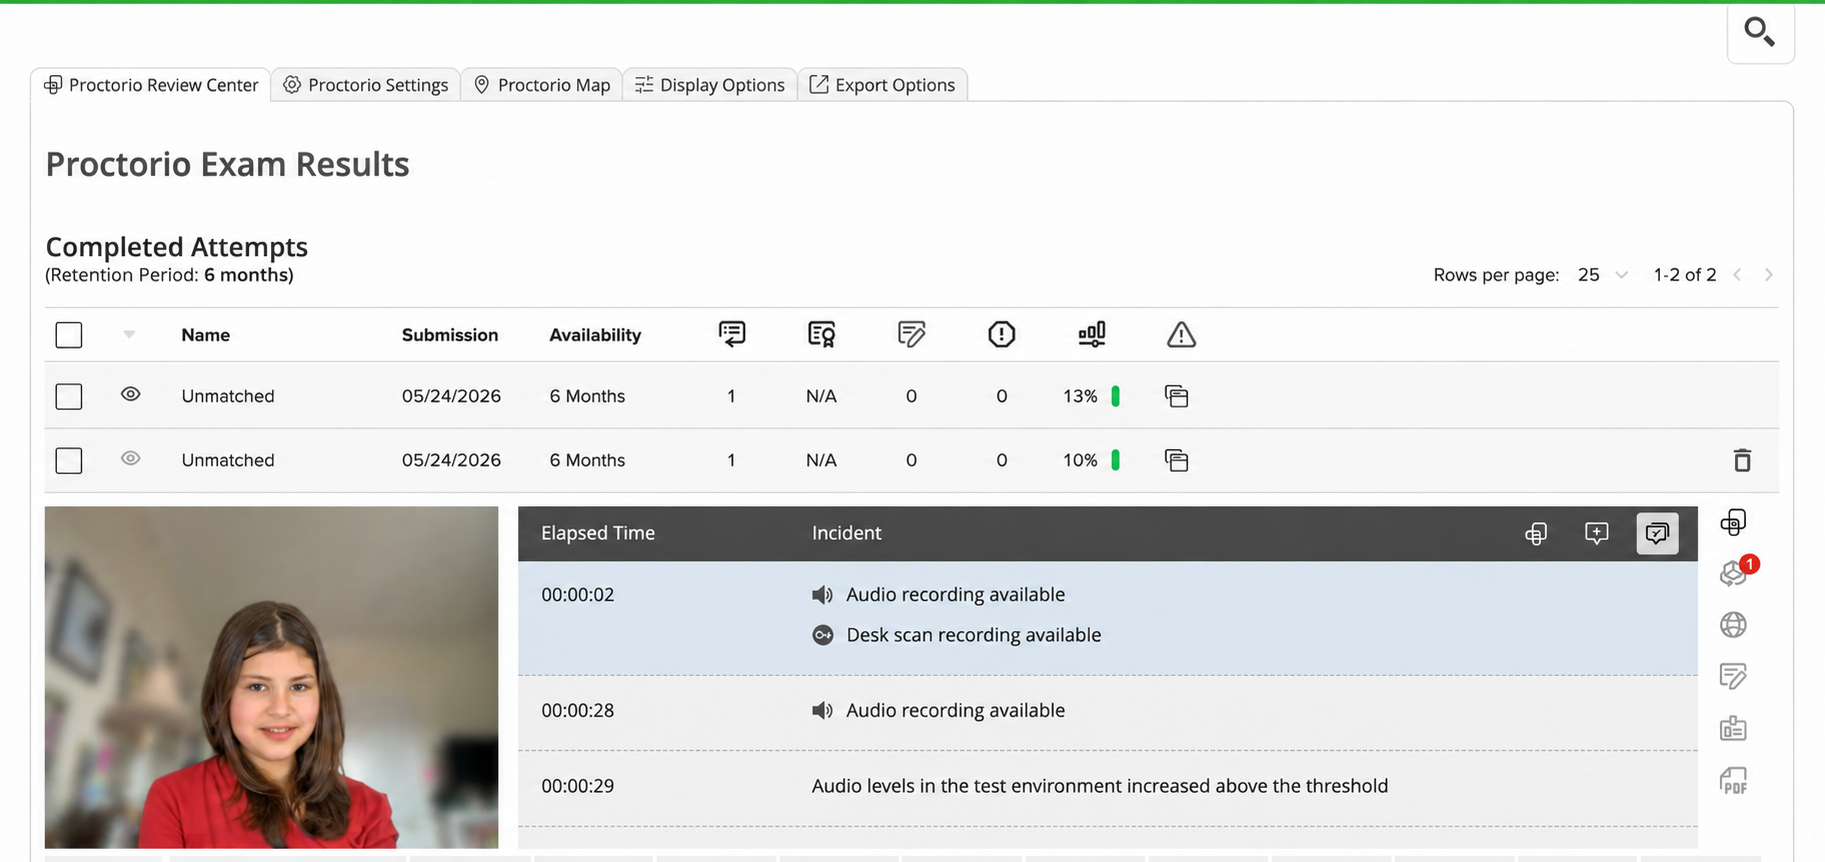This screenshot has height=862, width=1825.
Task: Click the suspicion level chart column icon
Action: 1092,334
